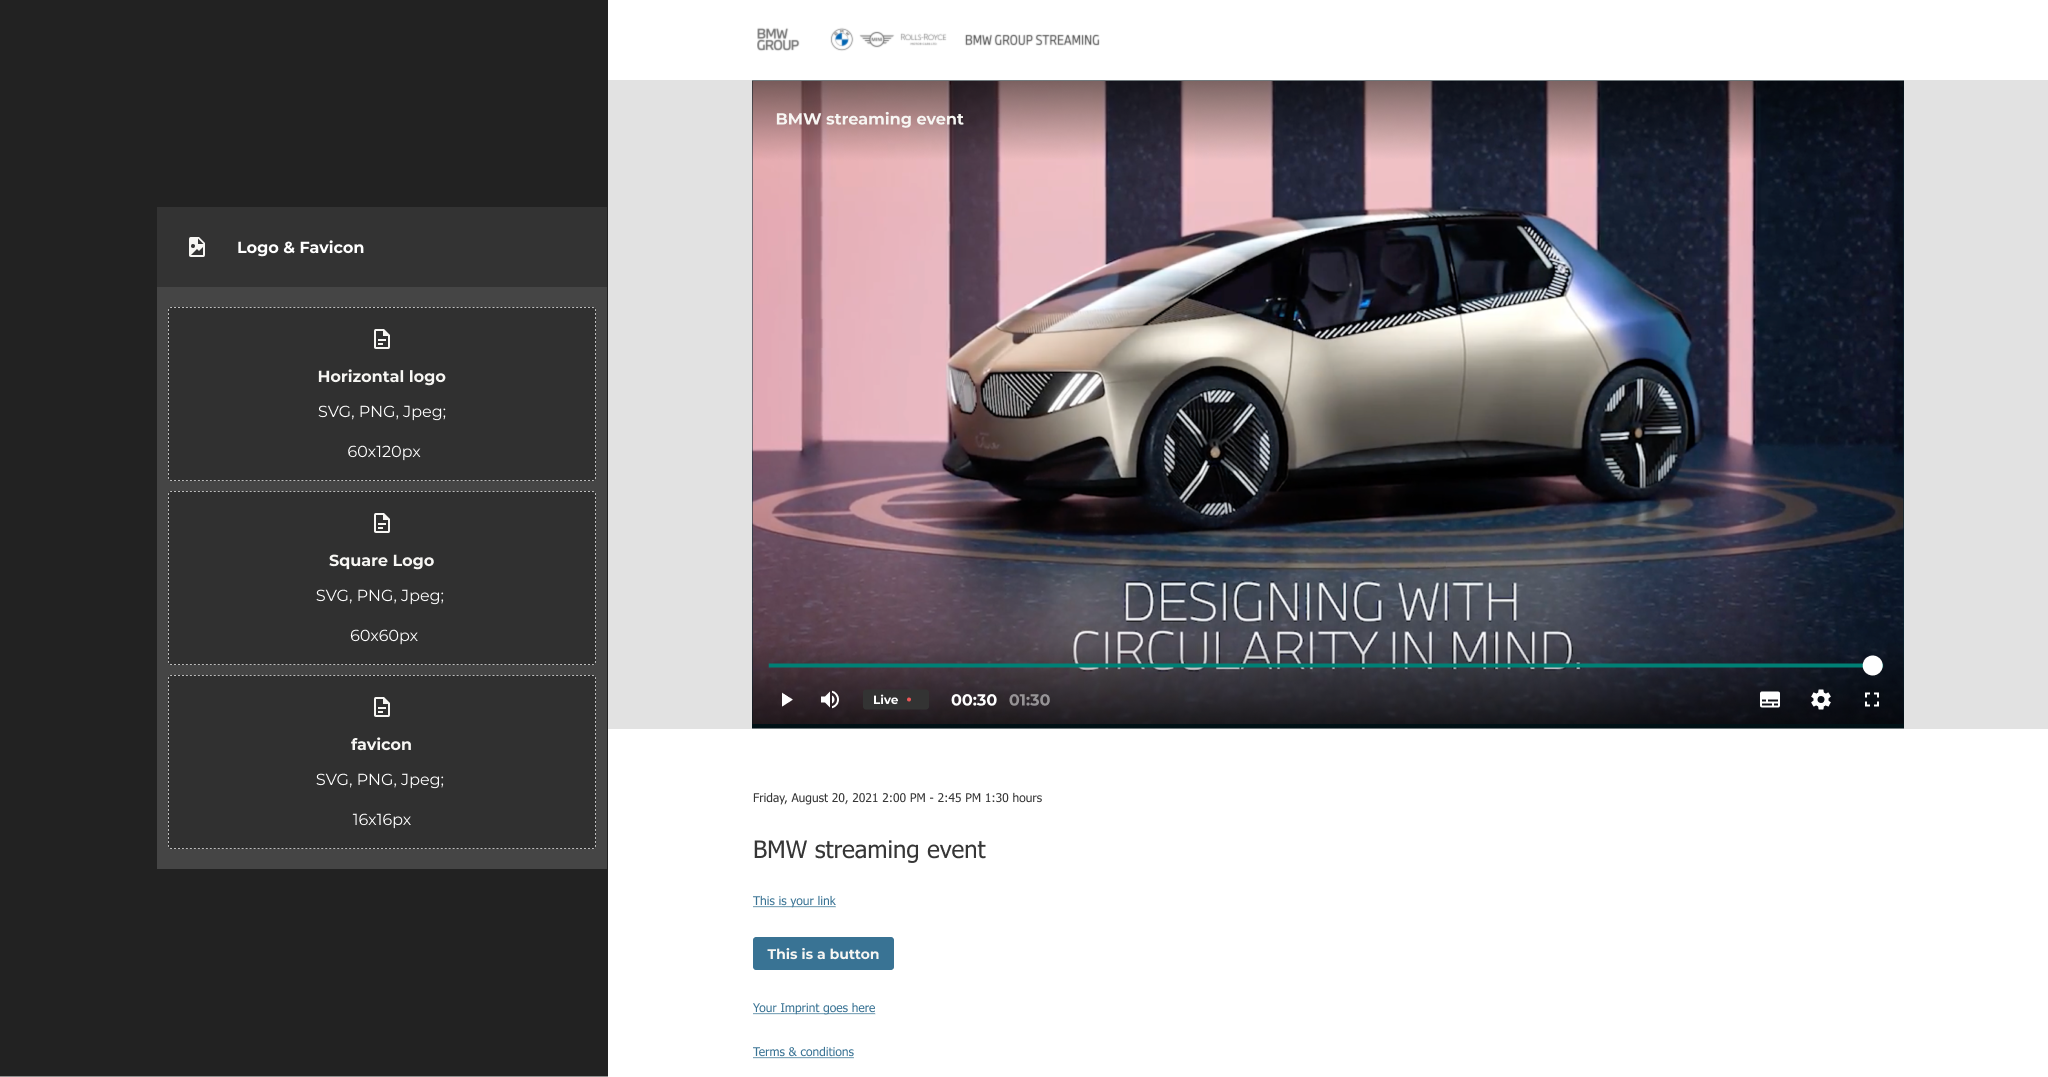This screenshot has width=2048, height=1077.
Task: Click the video title overlay 'BMW streaming event'
Action: coord(869,119)
